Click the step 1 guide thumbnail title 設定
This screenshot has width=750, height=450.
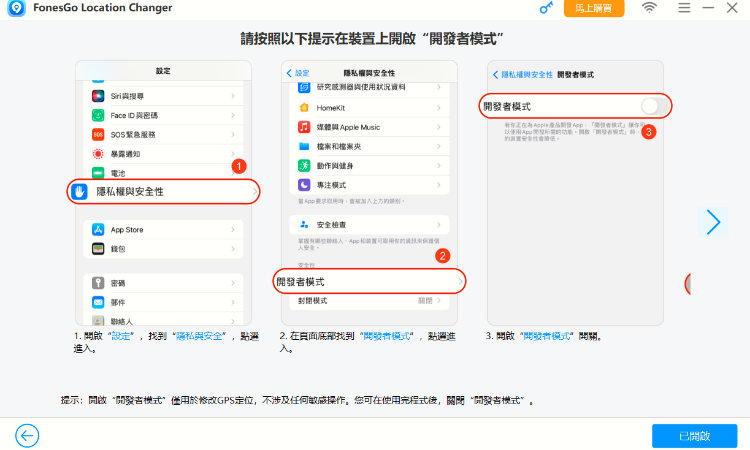pyautogui.click(x=163, y=71)
